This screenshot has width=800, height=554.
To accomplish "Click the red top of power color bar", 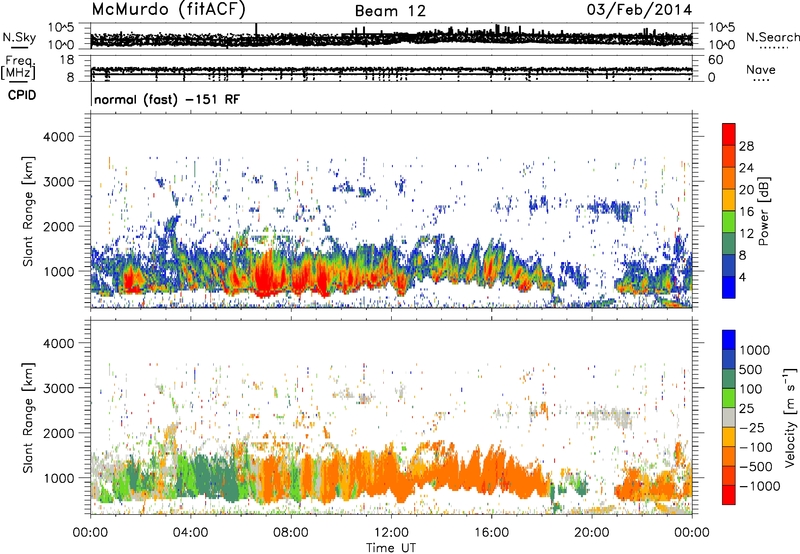I will click(x=729, y=134).
